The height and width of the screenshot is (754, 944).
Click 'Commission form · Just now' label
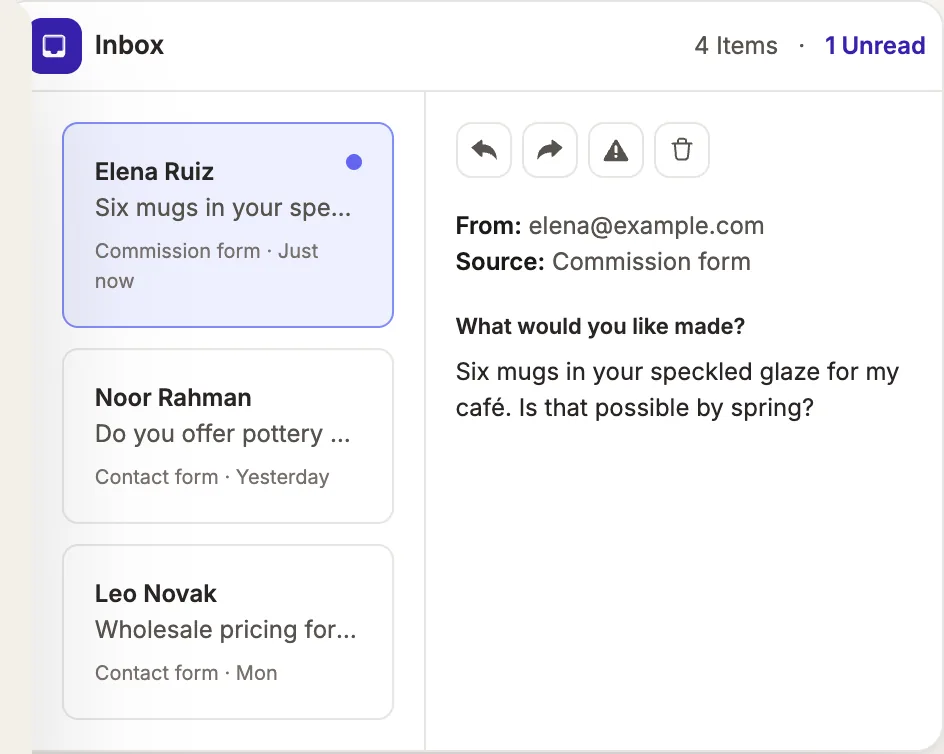click(206, 266)
